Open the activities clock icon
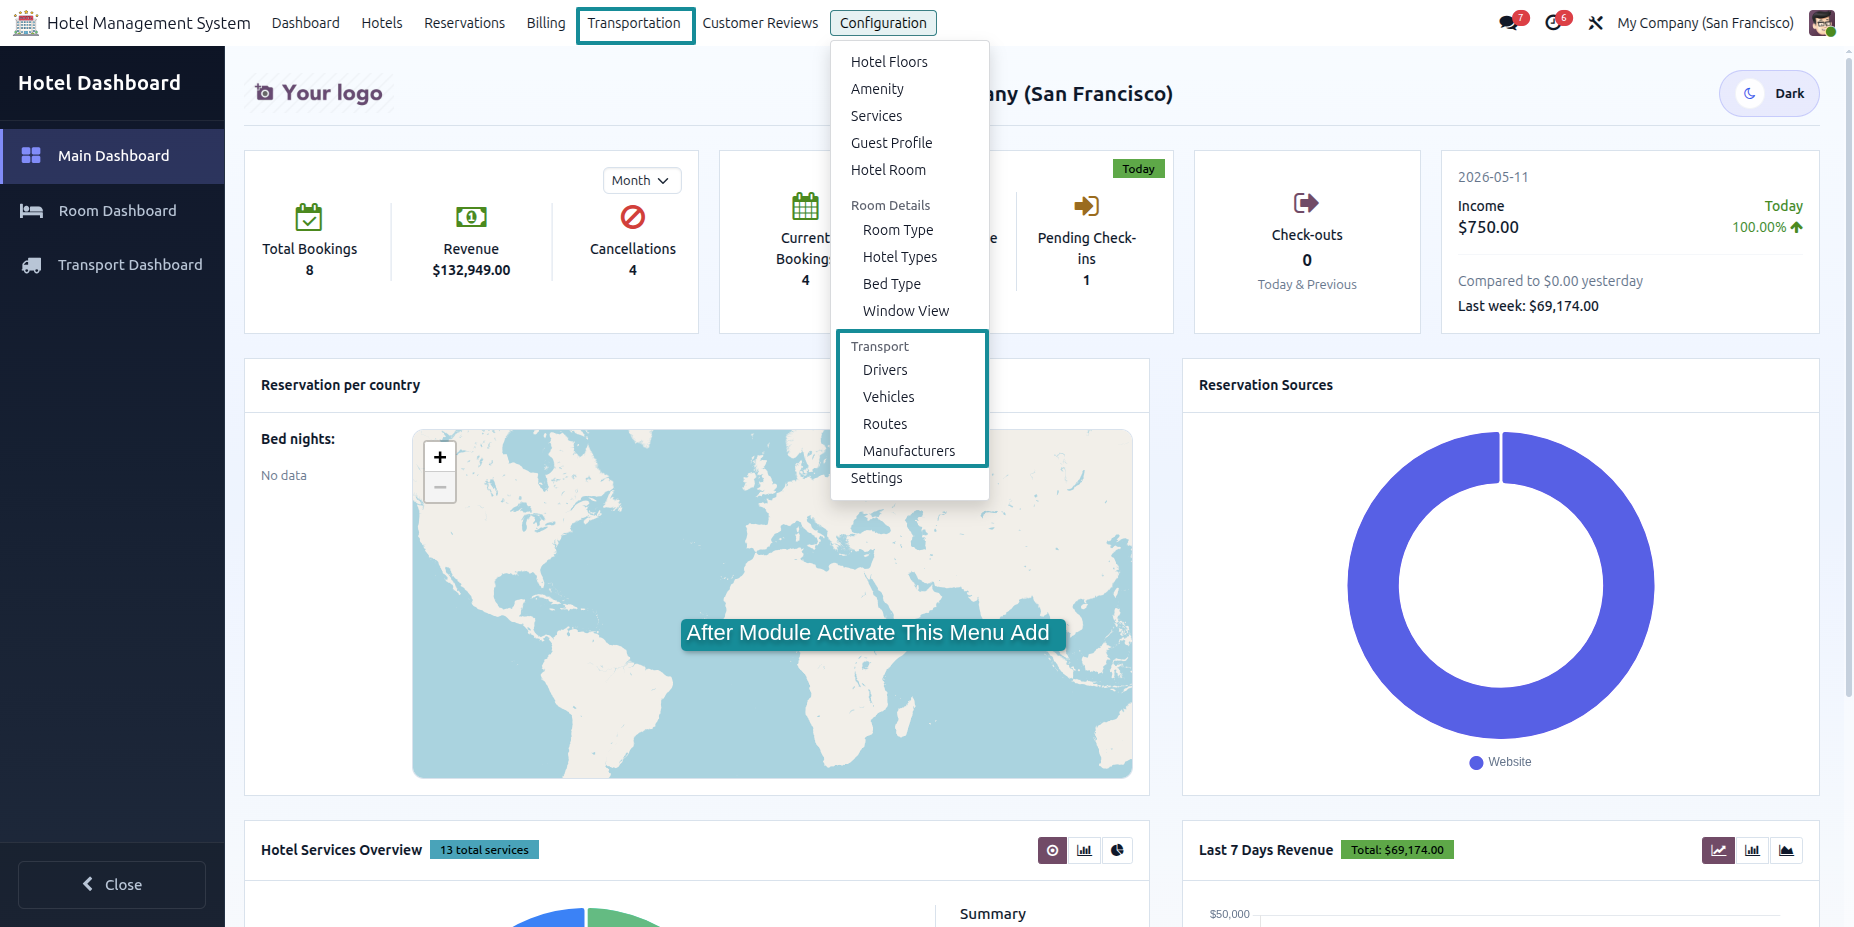The width and height of the screenshot is (1854, 927). click(x=1553, y=23)
